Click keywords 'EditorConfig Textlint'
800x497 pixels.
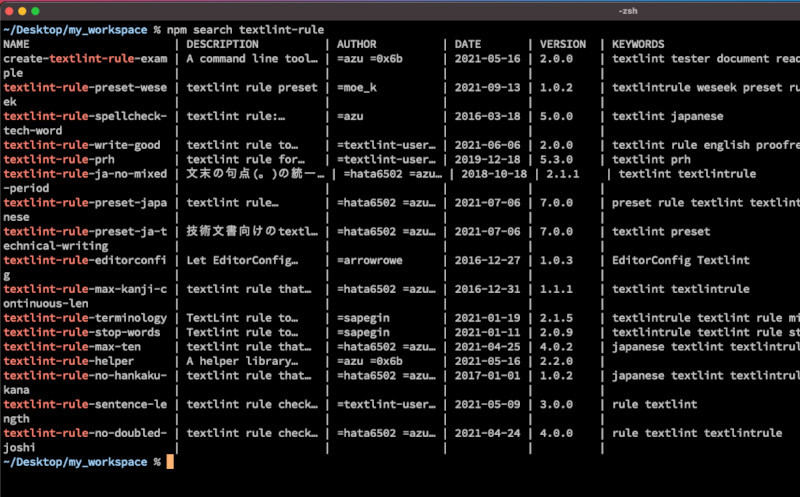tap(681, 260)
